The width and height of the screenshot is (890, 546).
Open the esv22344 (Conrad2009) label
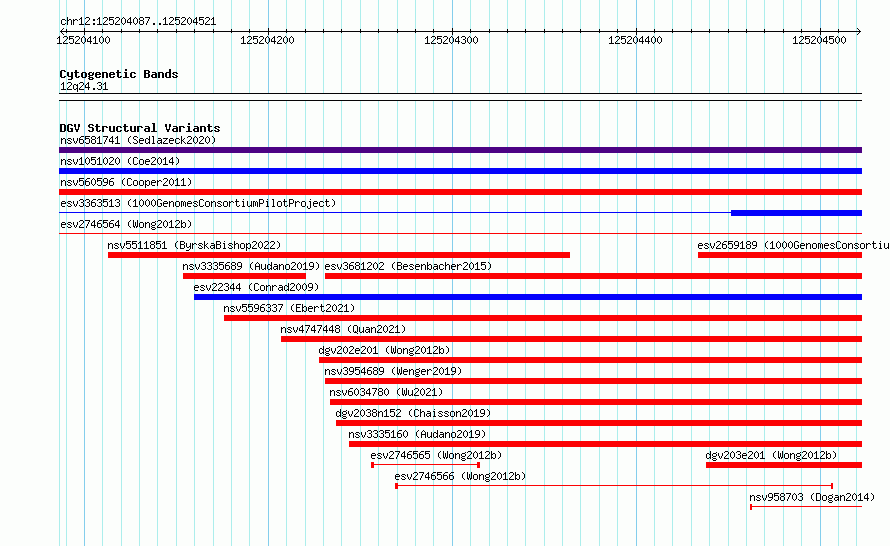(x=256, y=287)
